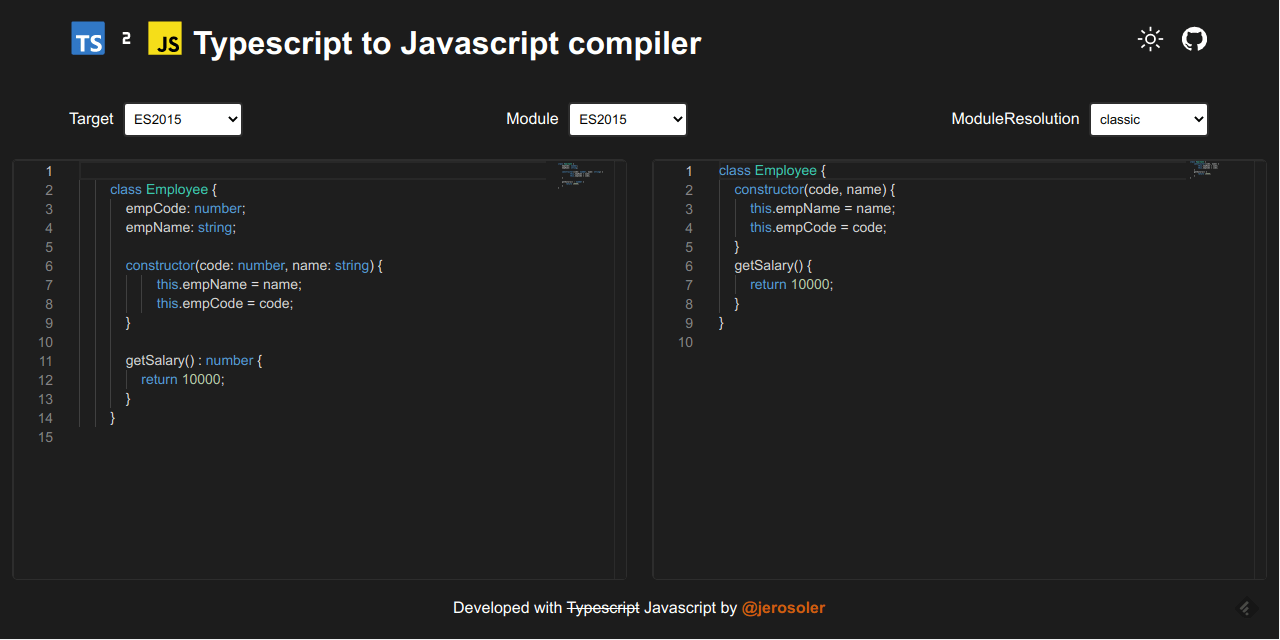This screenshot has height=640, width=1280.
Task: Open the GitHub repository icon
Action: tap(1194, 39)
